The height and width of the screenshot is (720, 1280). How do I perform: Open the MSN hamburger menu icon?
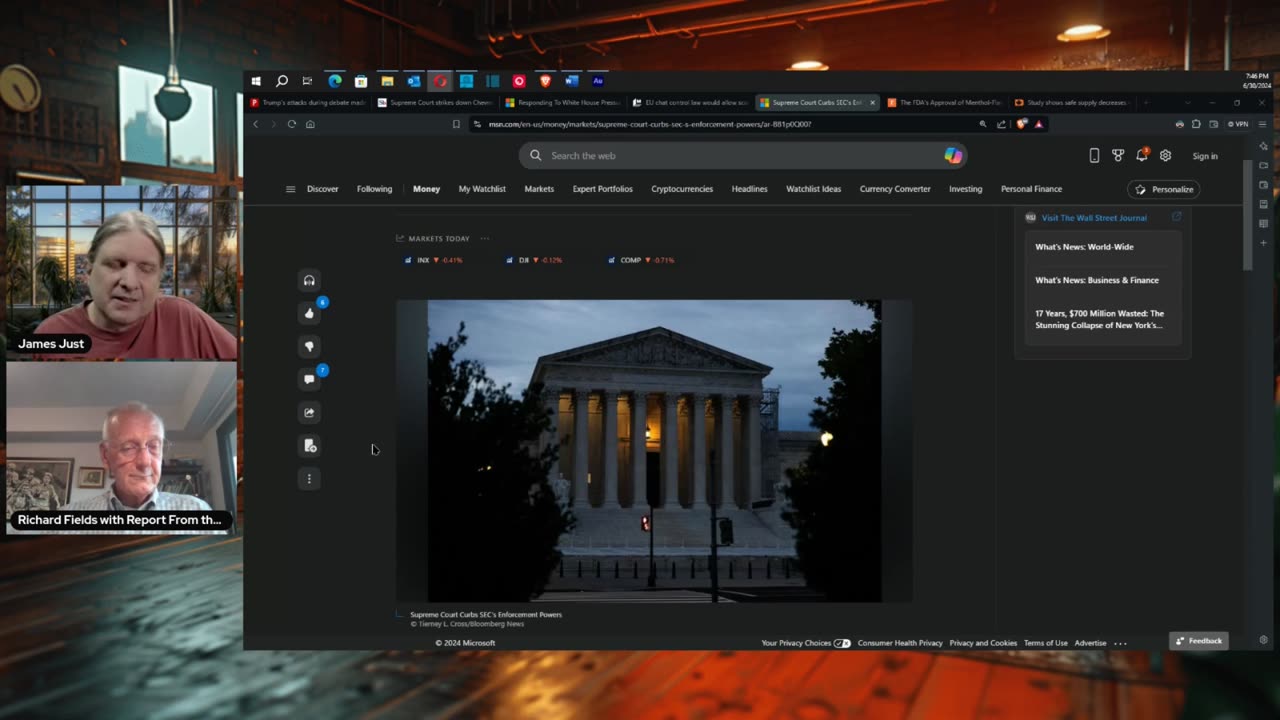pyautogui.click(x=291, y=189)
